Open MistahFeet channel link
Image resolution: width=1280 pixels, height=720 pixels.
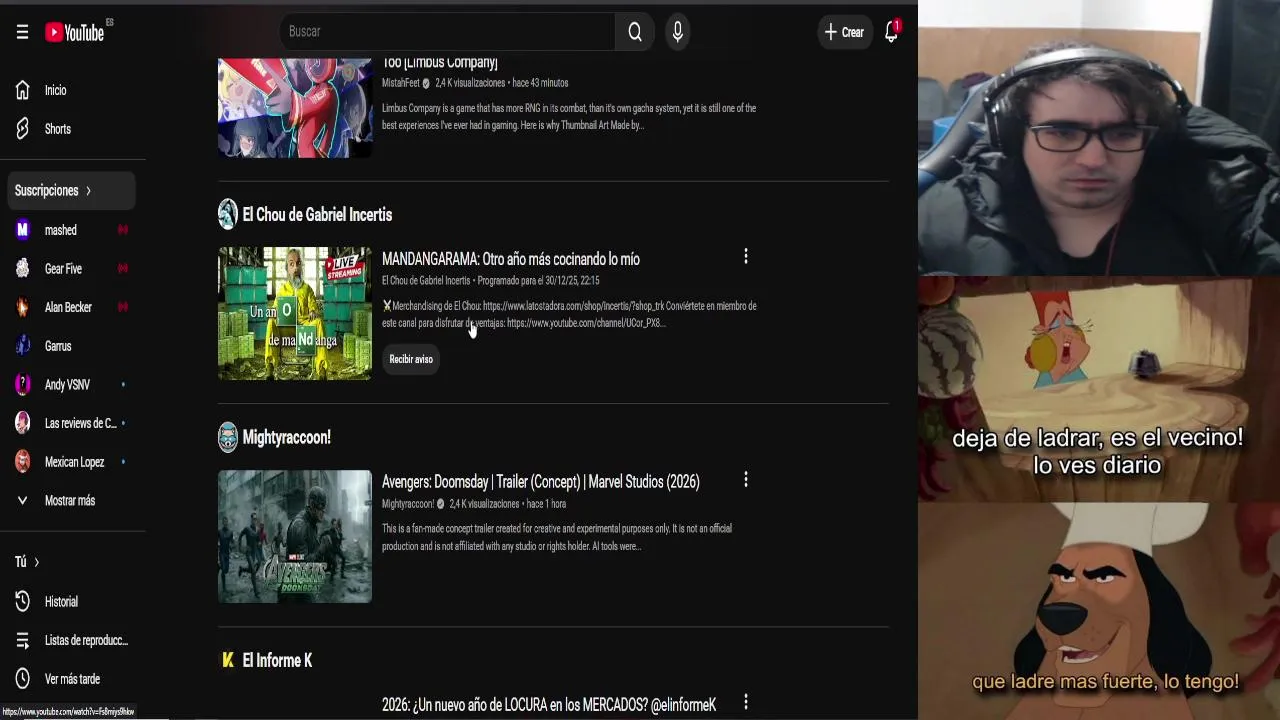point(400,83)
